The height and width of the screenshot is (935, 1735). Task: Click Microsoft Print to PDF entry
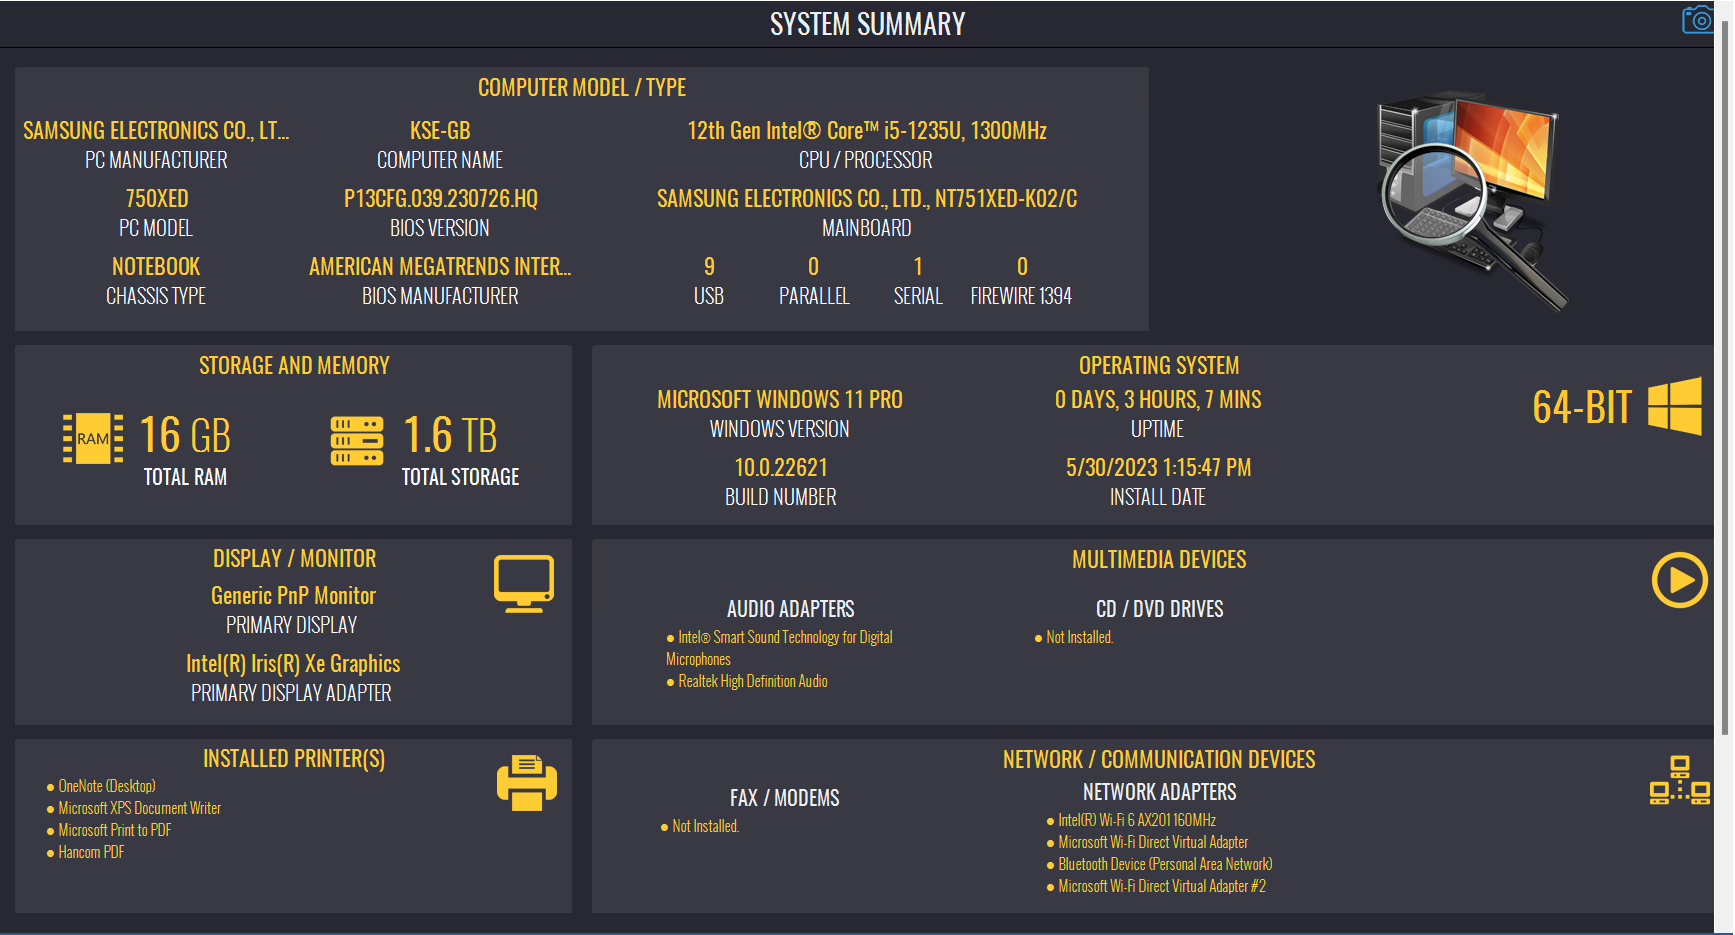pos(109,830)
